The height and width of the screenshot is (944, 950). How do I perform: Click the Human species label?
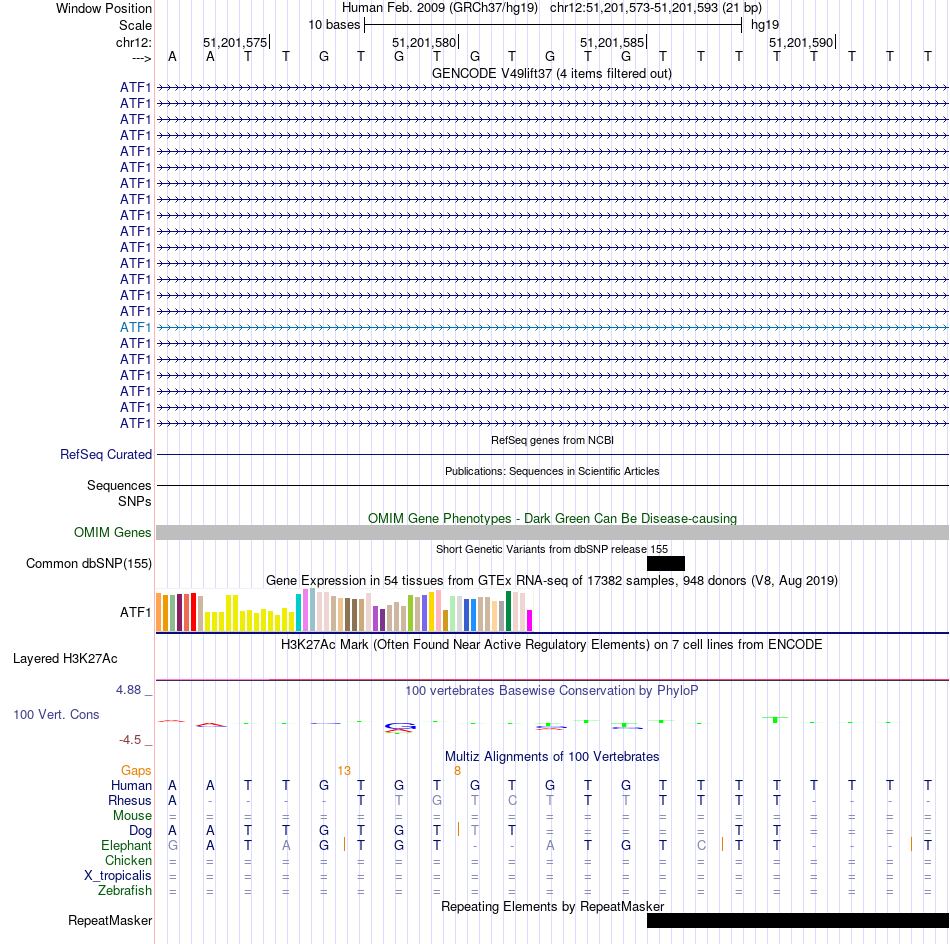pyautogui.click(x=131, y=786)
